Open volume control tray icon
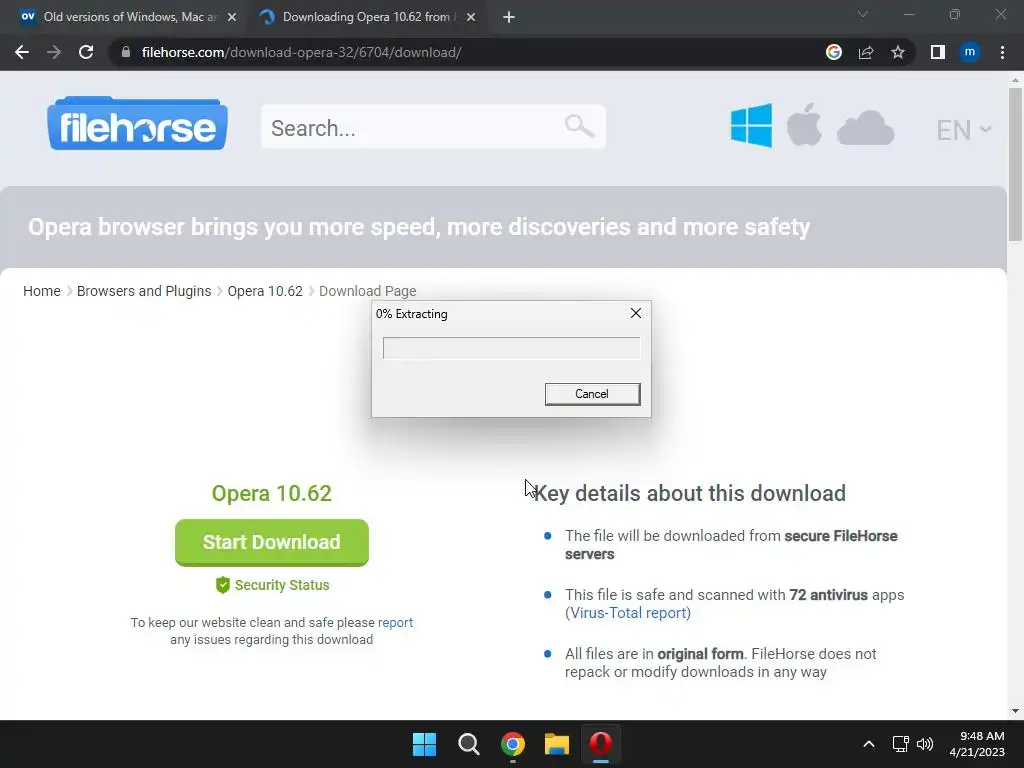 pos(925,744)
